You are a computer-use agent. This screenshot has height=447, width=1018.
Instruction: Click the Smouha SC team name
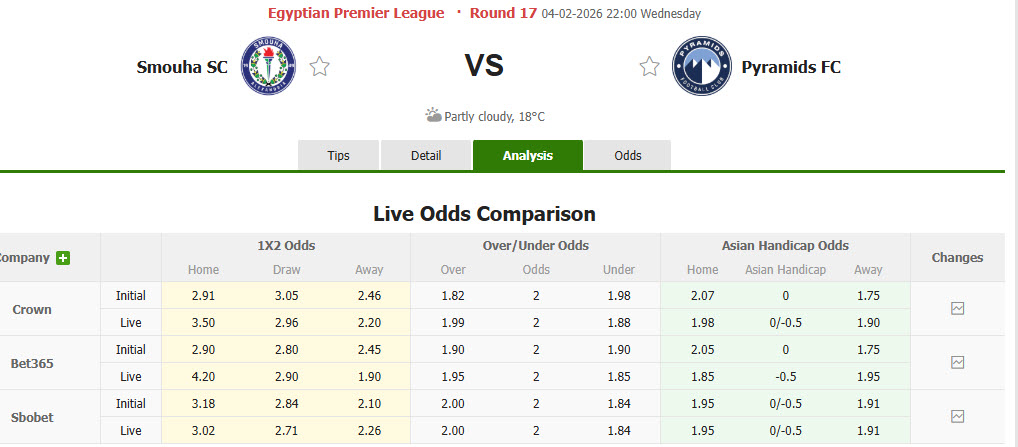183,68
